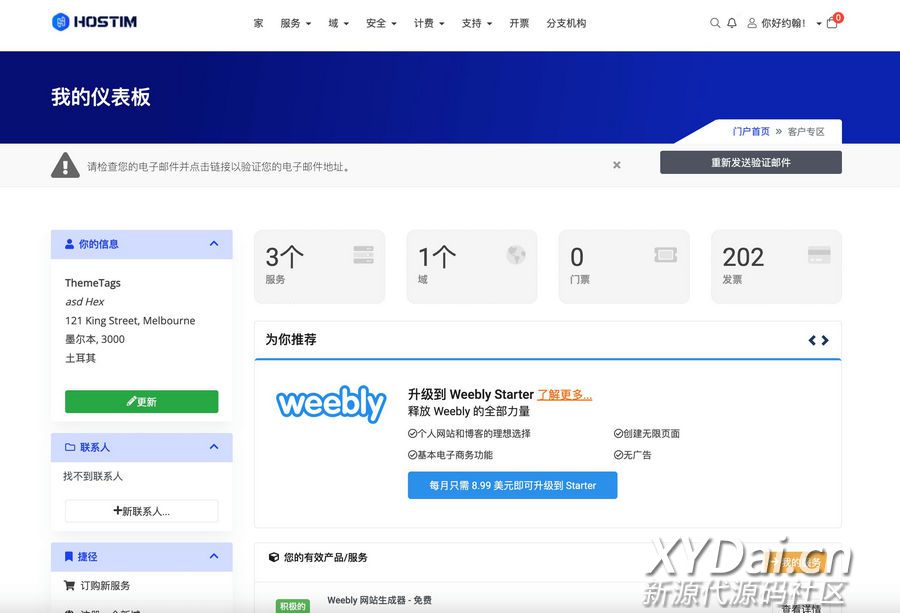
Task: Expand the 安全 navigation dropdown
Action: tap(381, 23)
